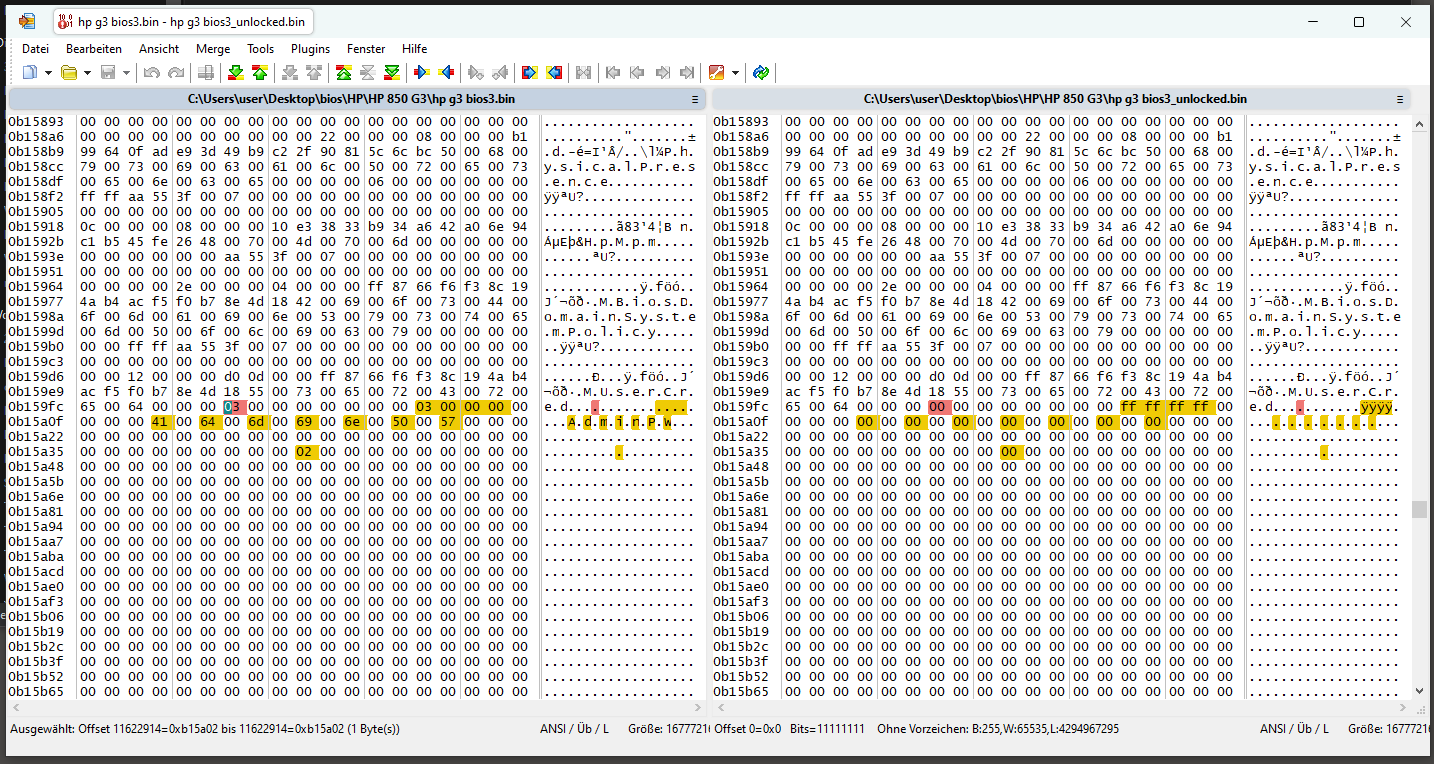Image resolution: width=1434 pixels, height=764 pixels.
Task: Go to the last difference
Action: pos(392,72)
